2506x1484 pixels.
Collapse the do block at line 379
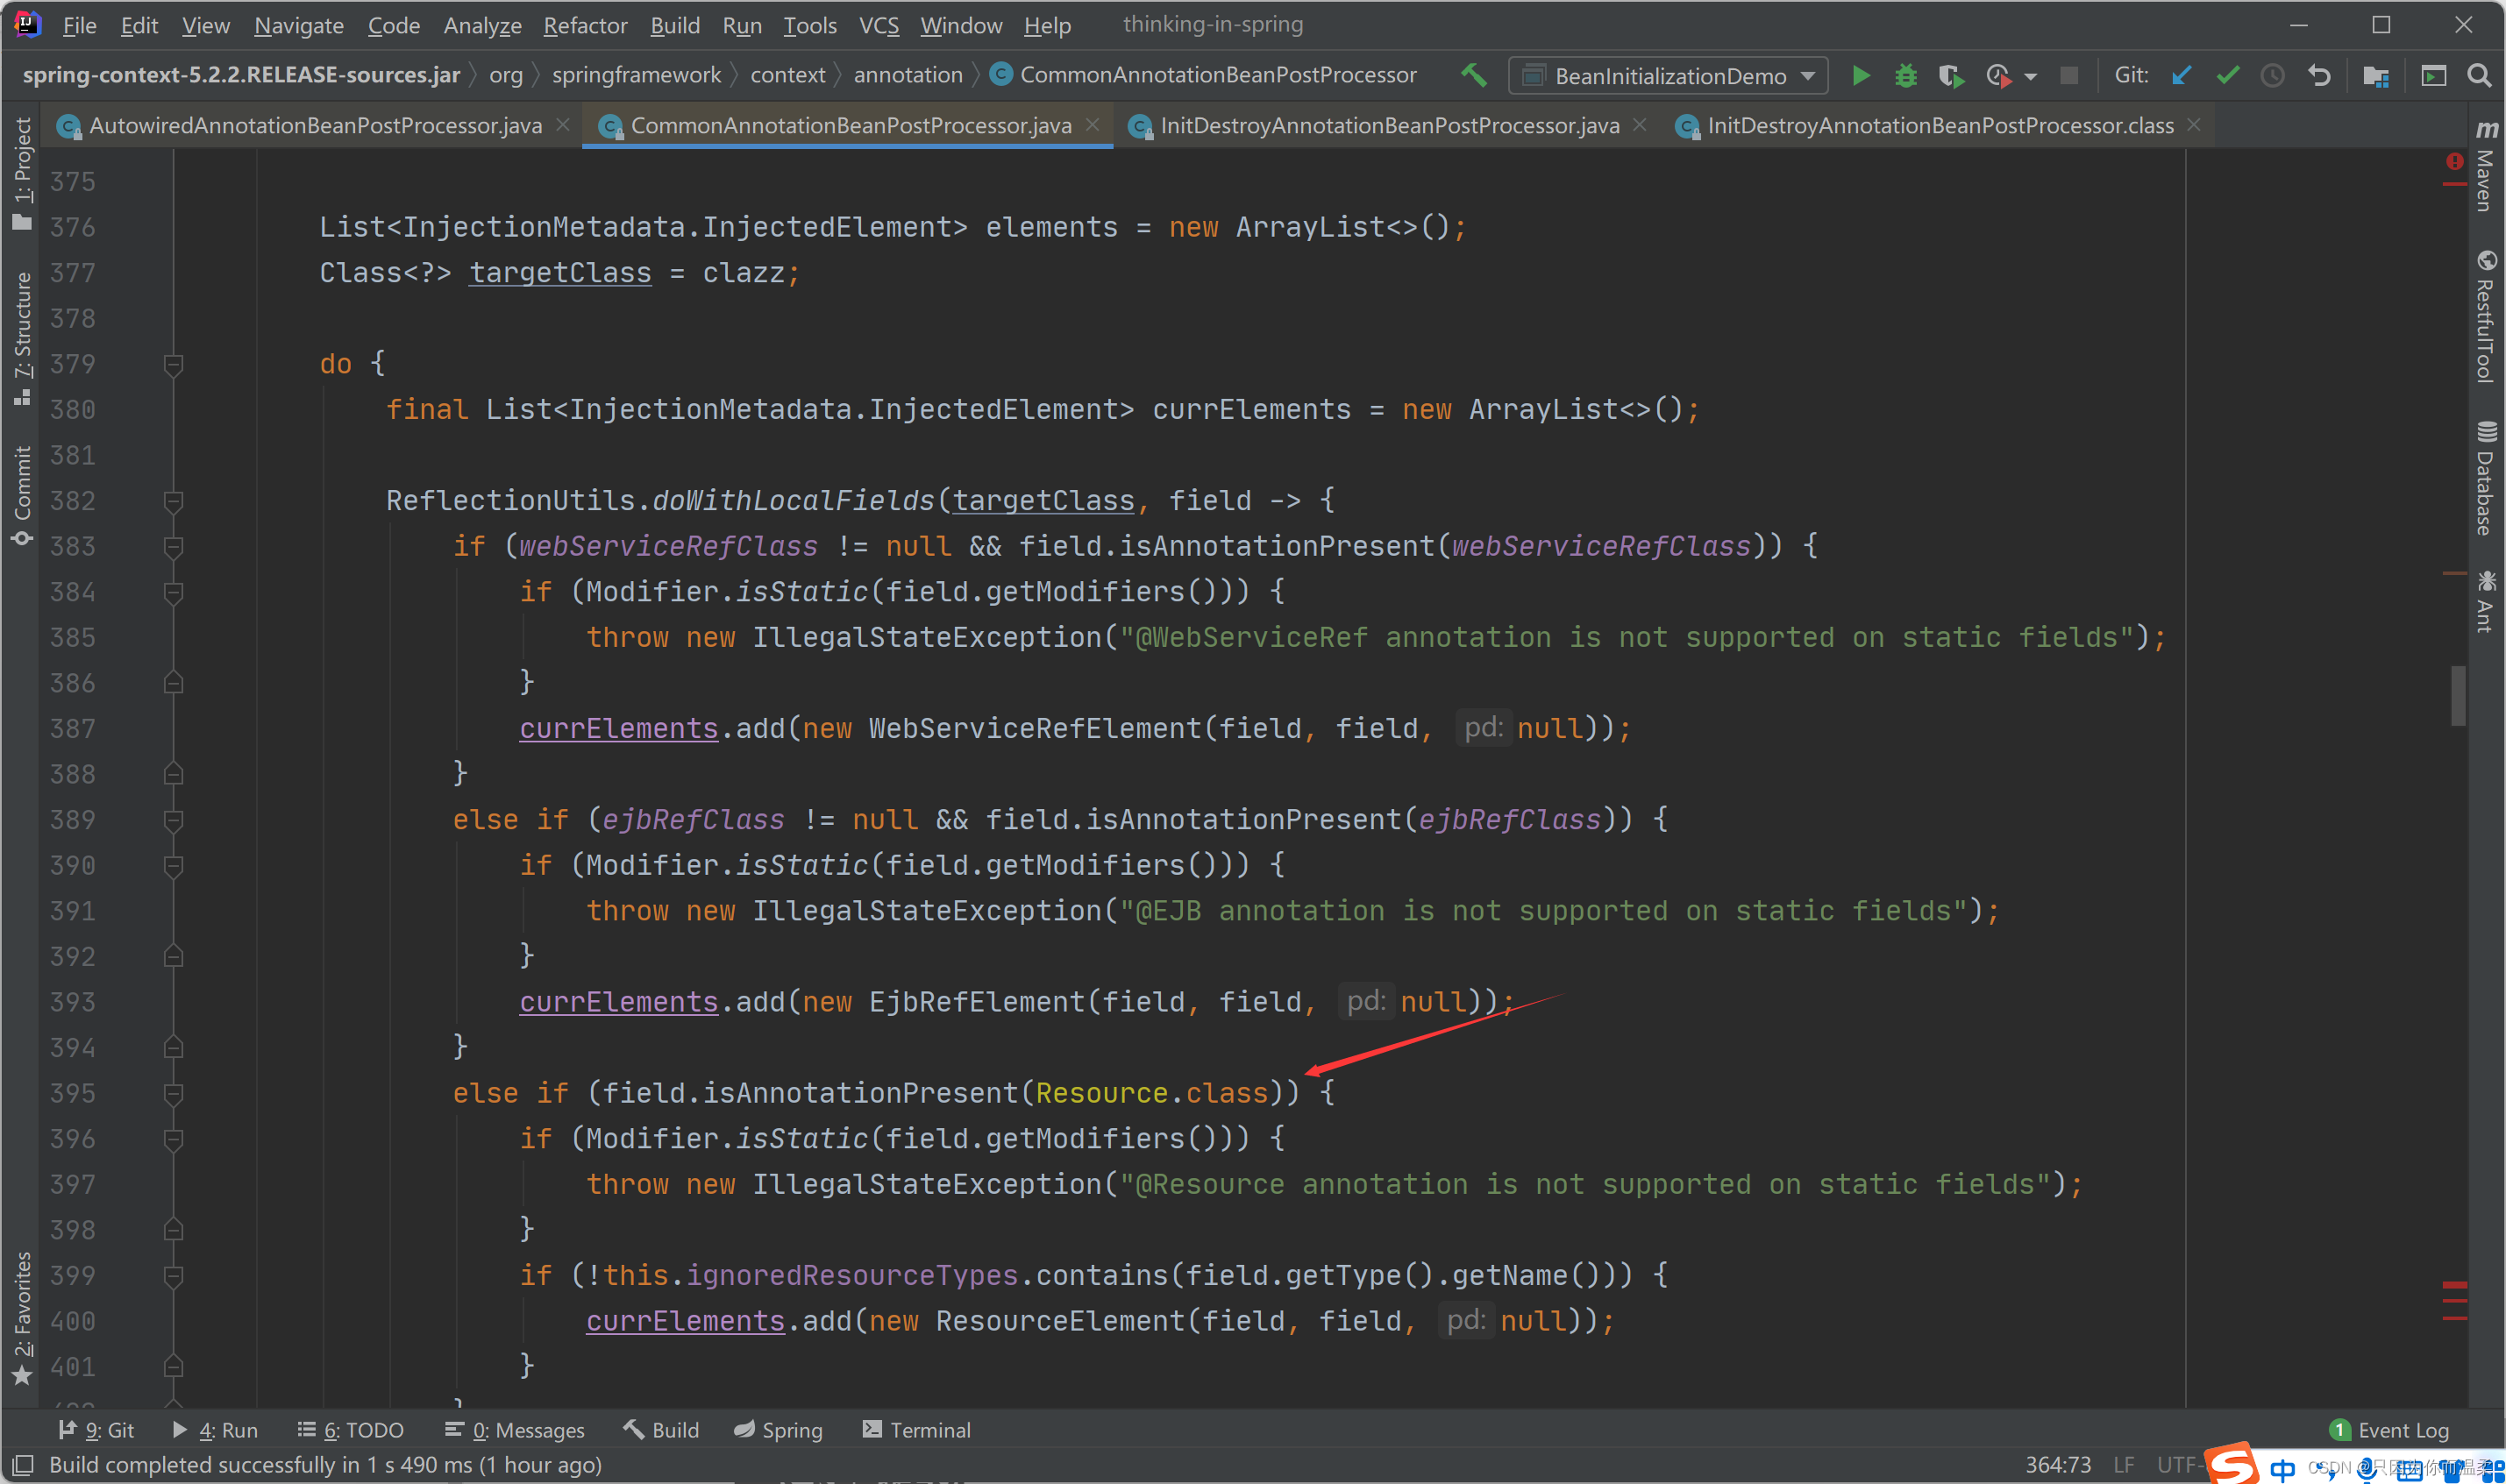173,364
